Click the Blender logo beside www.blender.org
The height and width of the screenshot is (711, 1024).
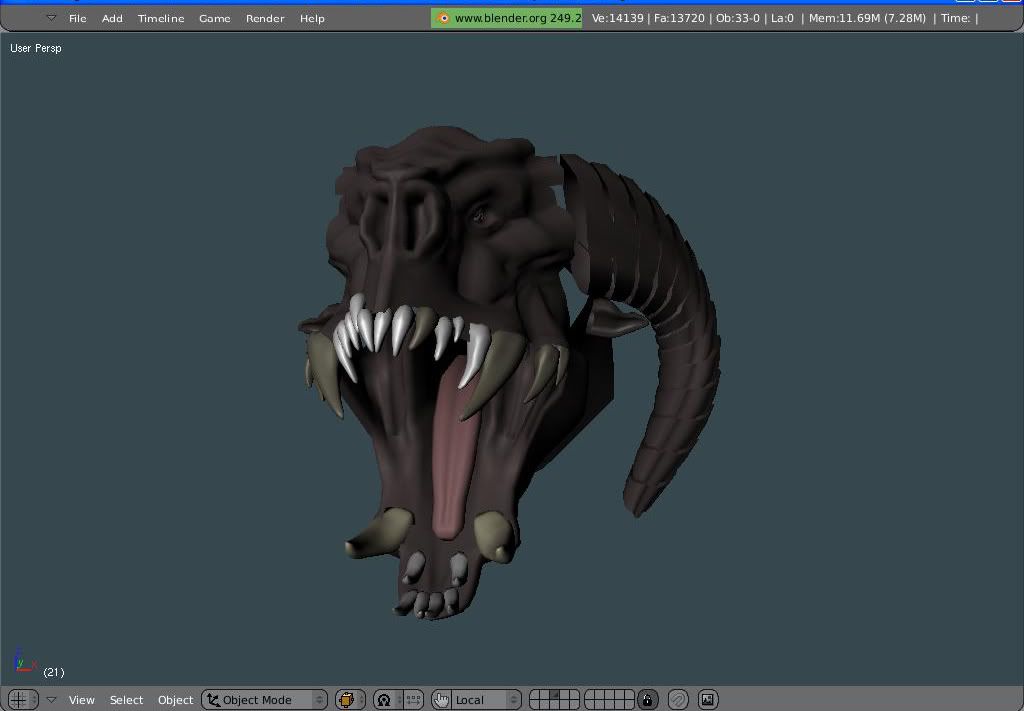click(443, 18)
